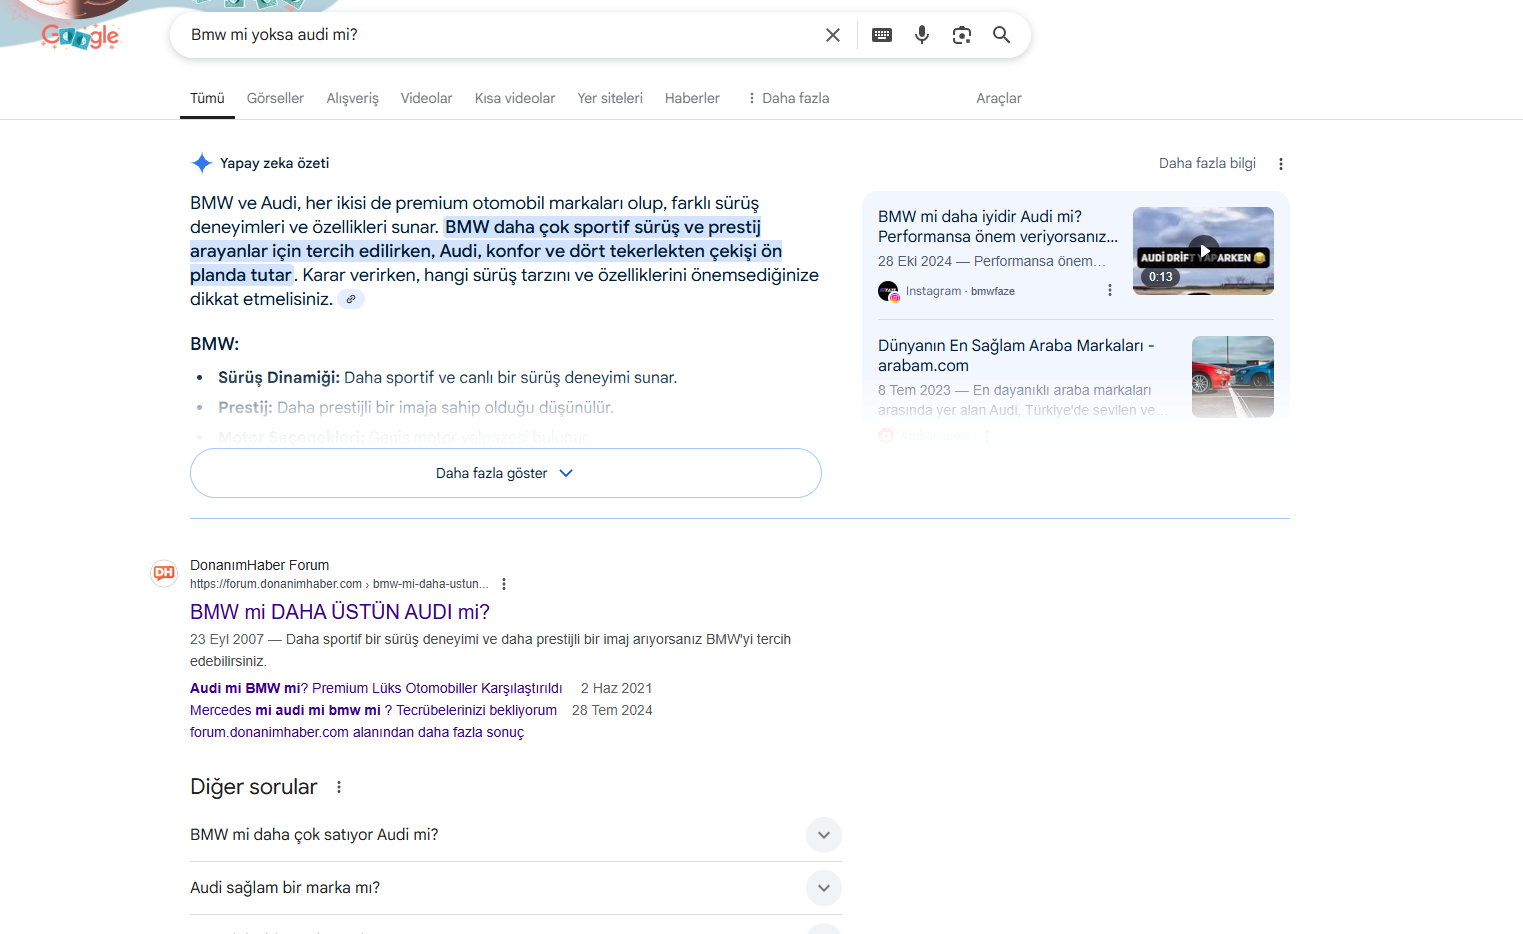Switch to the Görseller tab
This screenshot has height=934, width=1523.
click(275, 98)
